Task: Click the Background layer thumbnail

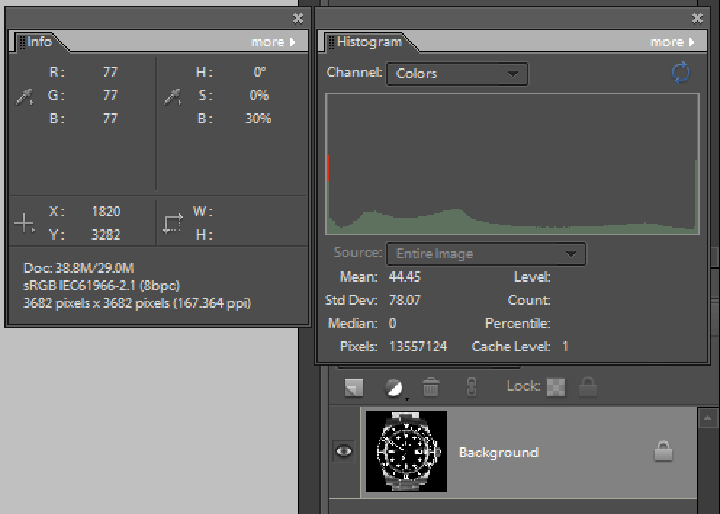Action: (406, 451)
